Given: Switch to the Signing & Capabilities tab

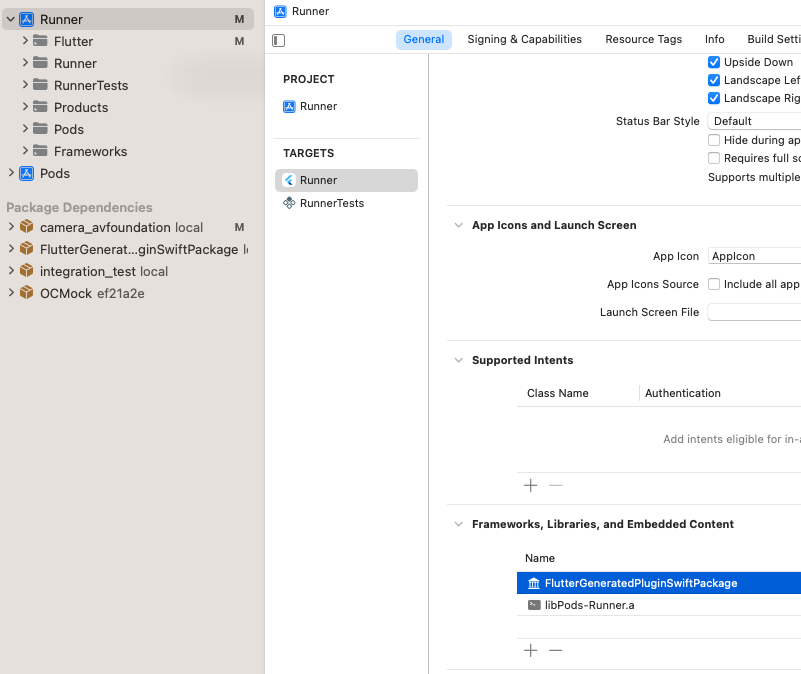Looking at the screenshot, I should pyautogui.click(x=524, y=39).
